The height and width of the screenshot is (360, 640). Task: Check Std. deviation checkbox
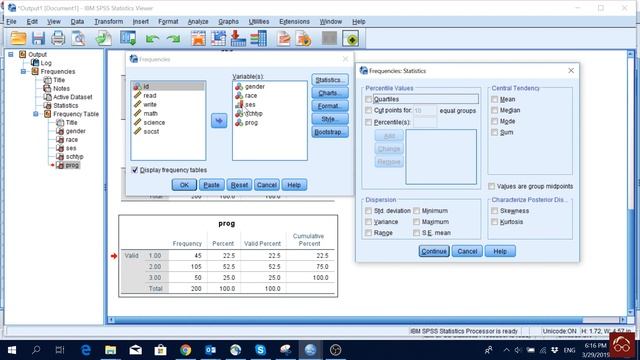369,211
